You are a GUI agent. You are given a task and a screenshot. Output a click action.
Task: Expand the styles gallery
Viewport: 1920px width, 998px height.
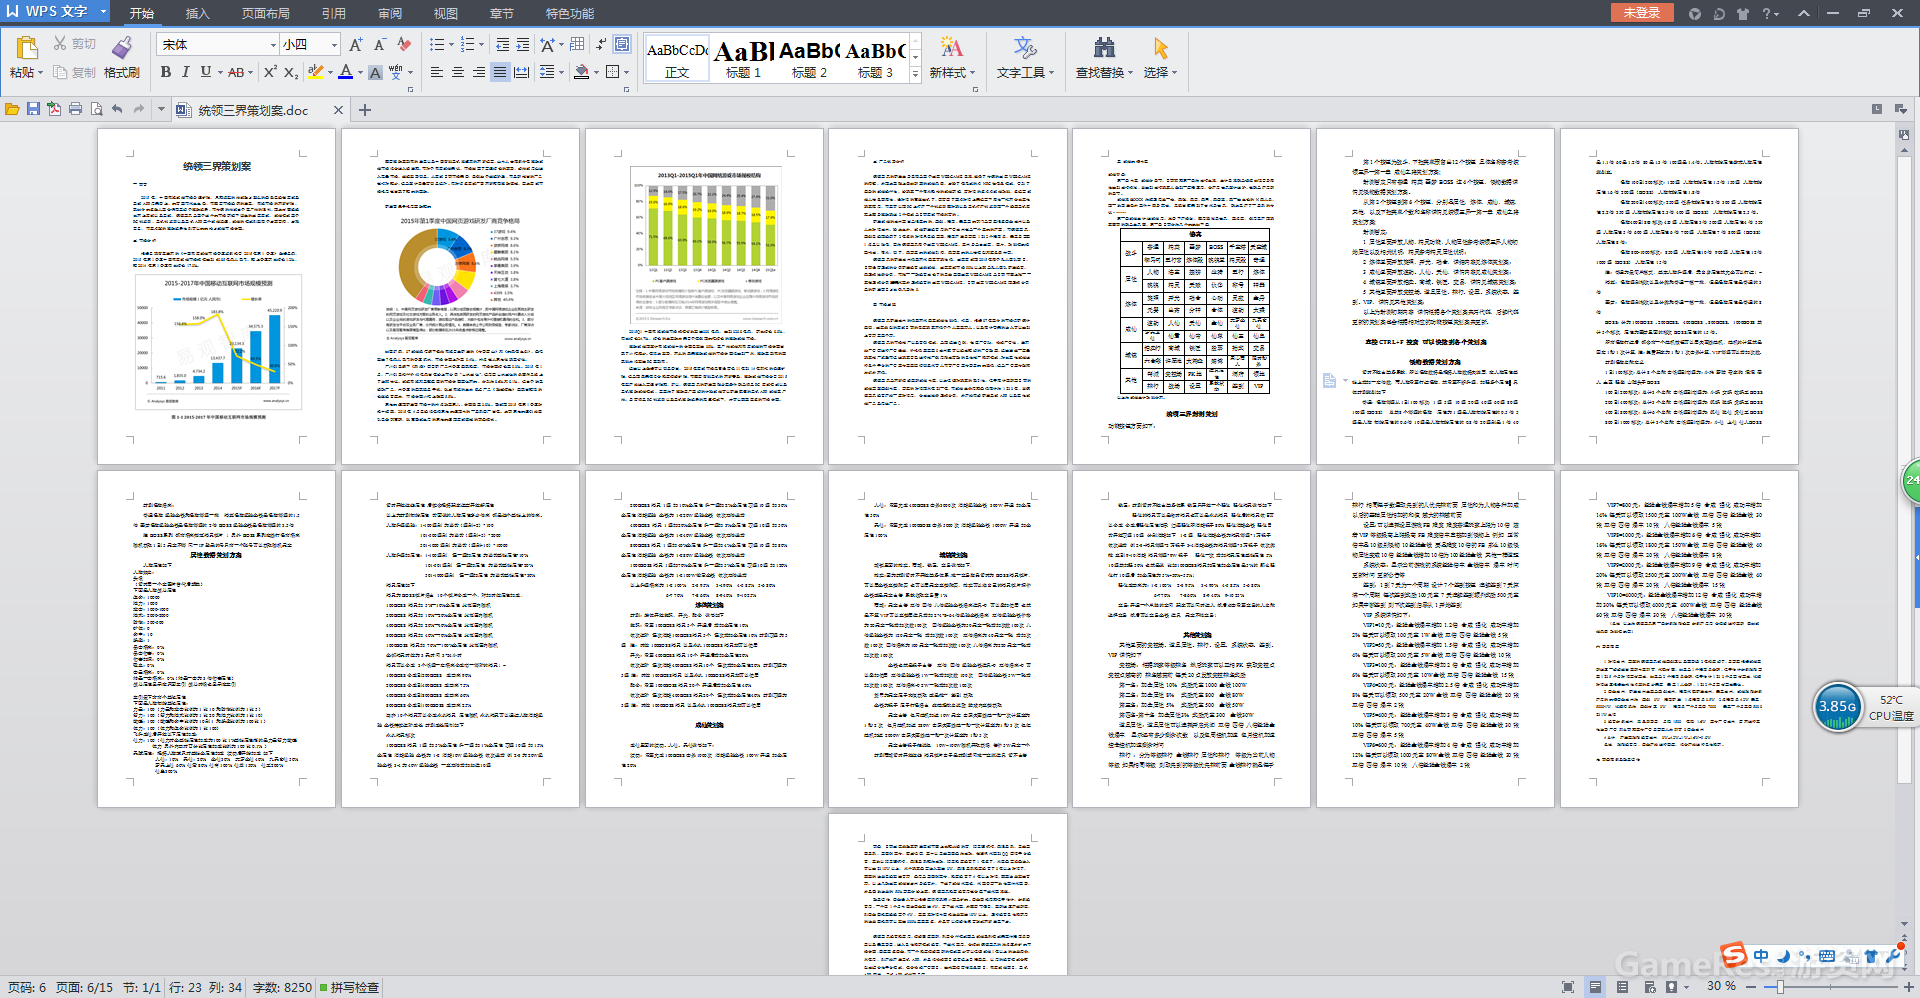tap(915, 76)
